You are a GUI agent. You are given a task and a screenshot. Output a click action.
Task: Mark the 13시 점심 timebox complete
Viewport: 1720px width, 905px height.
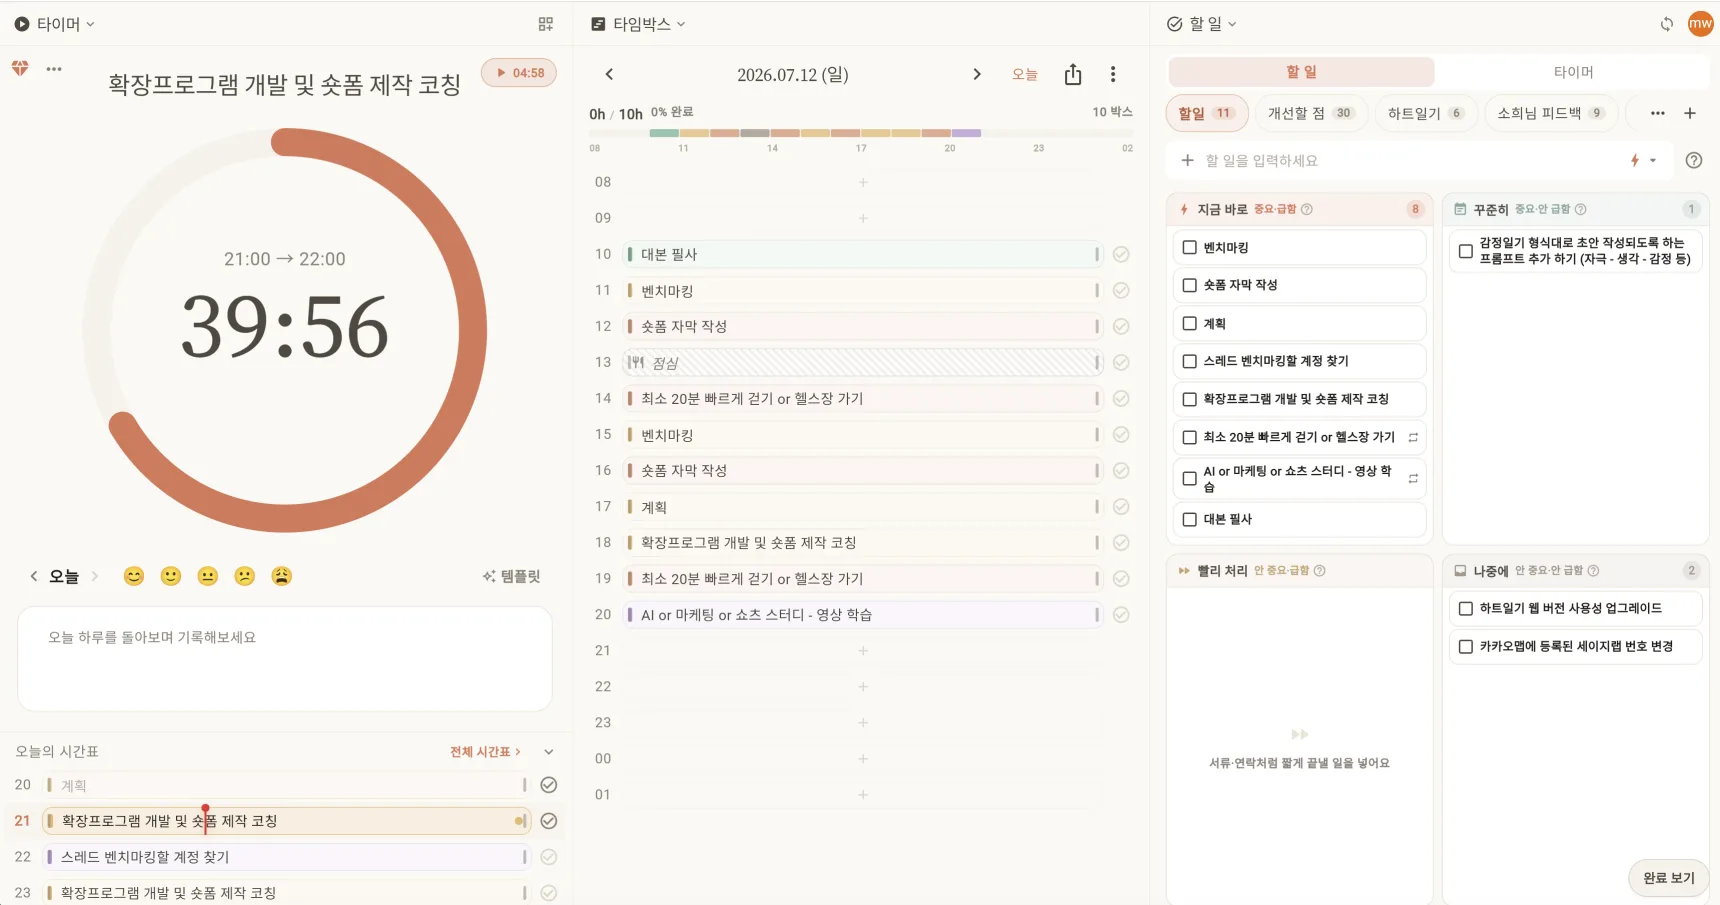tap(1121, 362)
